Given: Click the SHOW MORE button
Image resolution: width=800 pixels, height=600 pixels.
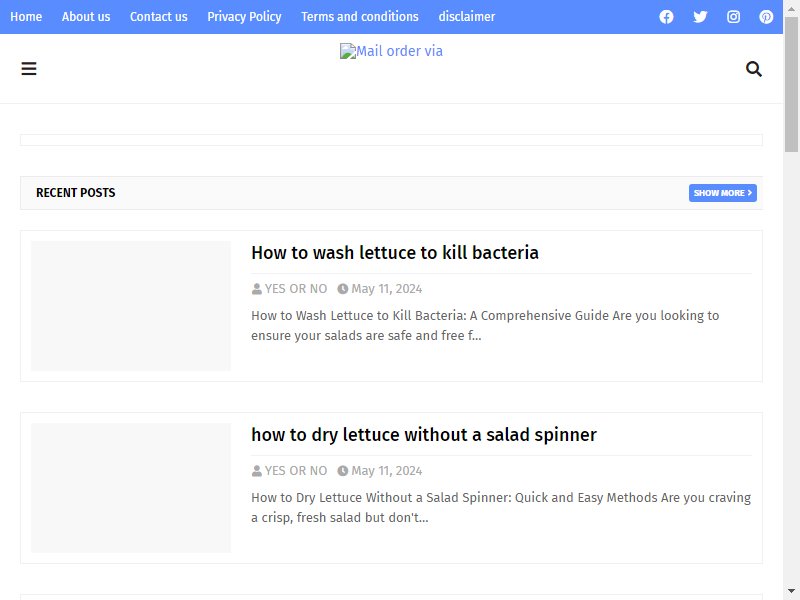Looking at the screenshot, I should [722, 193].
